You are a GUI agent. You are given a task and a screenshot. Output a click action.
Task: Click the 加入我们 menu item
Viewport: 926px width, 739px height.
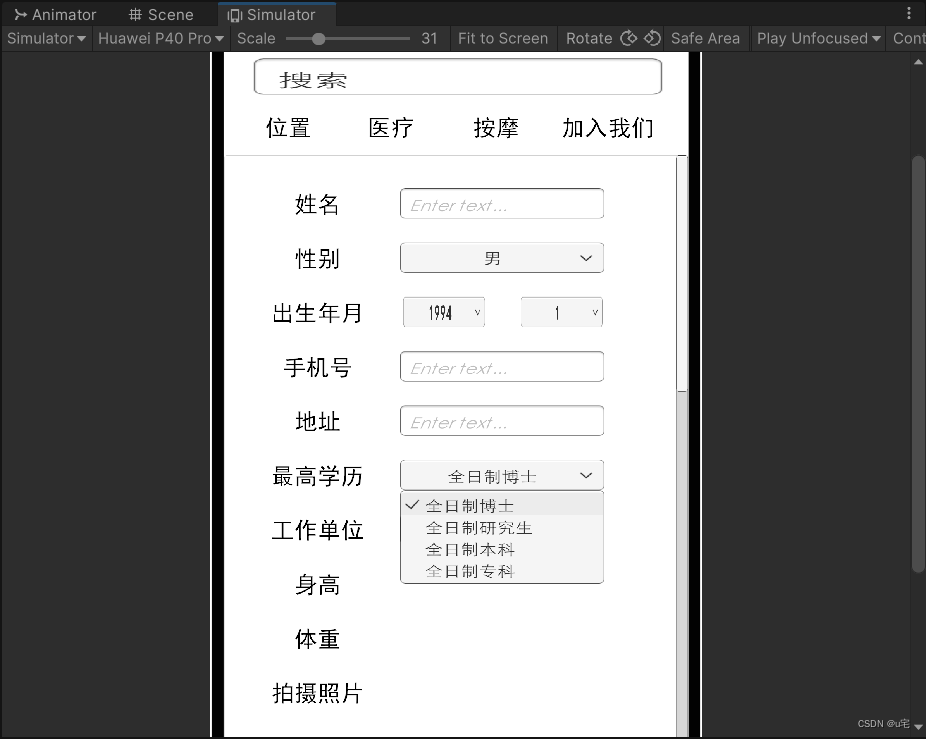[x=608, y=128]
